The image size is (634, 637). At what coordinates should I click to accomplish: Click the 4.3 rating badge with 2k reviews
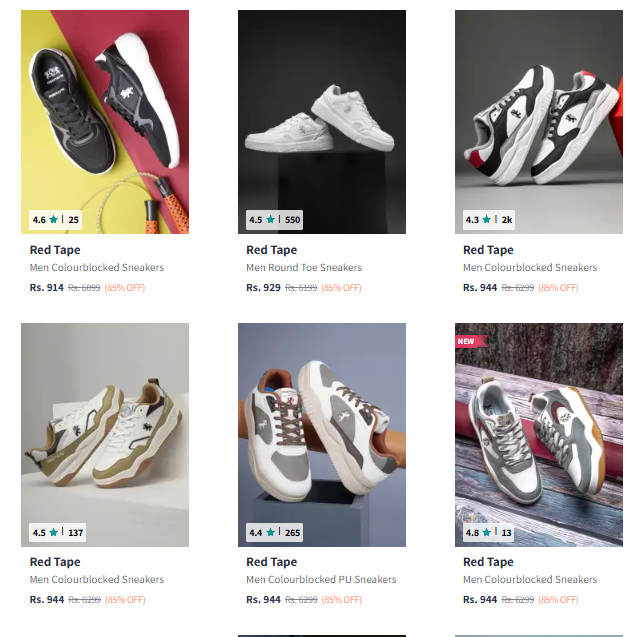[x=489, y=219]
